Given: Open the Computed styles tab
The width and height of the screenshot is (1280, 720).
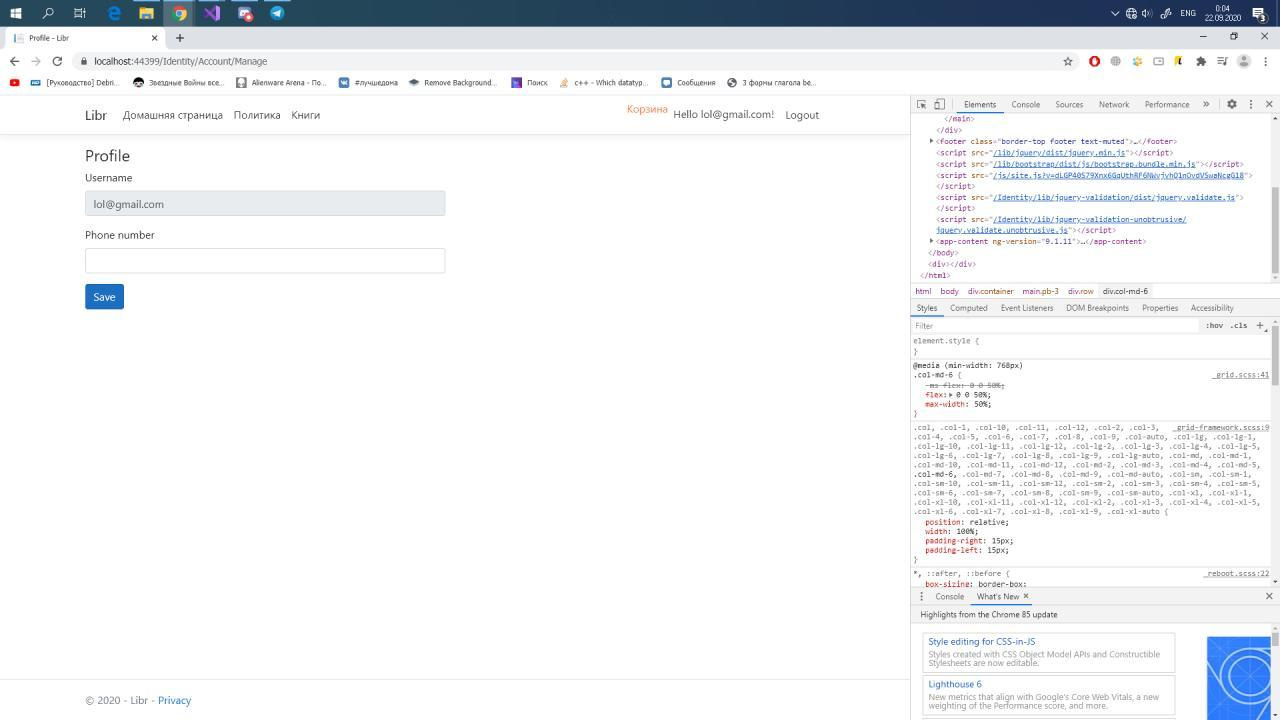Looking at the screenshot, I should point(968,308).
